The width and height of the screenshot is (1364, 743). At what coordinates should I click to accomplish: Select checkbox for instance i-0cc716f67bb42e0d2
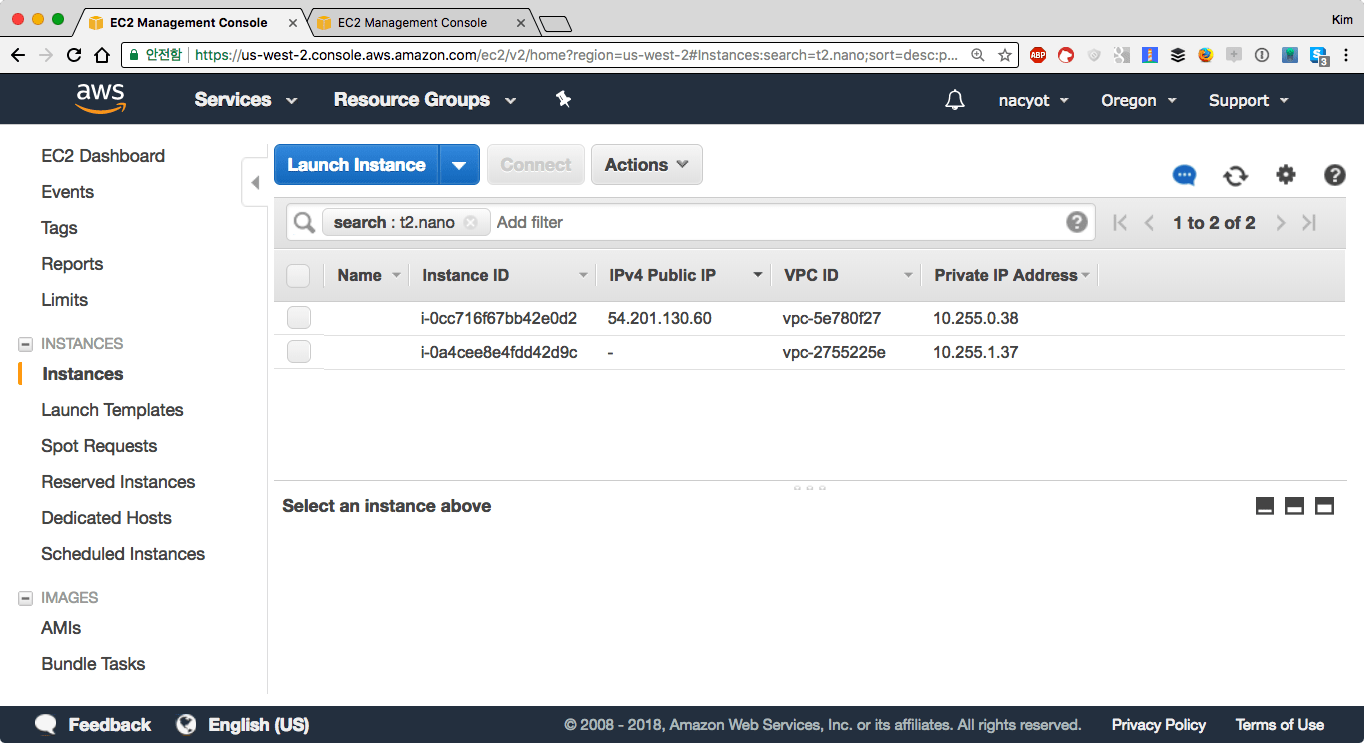(298, 318)
